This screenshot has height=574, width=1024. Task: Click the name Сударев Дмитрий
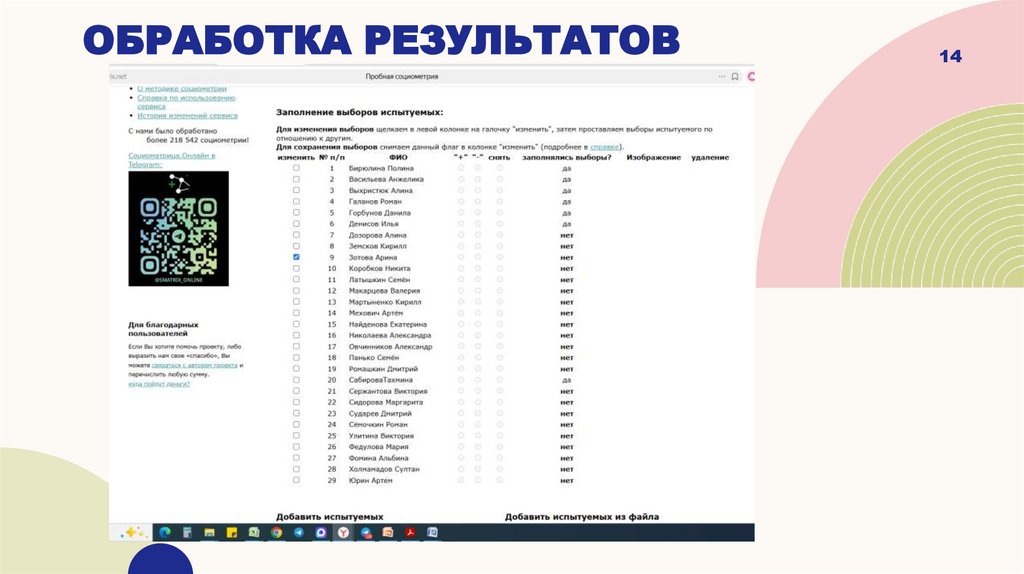[380, 413]
